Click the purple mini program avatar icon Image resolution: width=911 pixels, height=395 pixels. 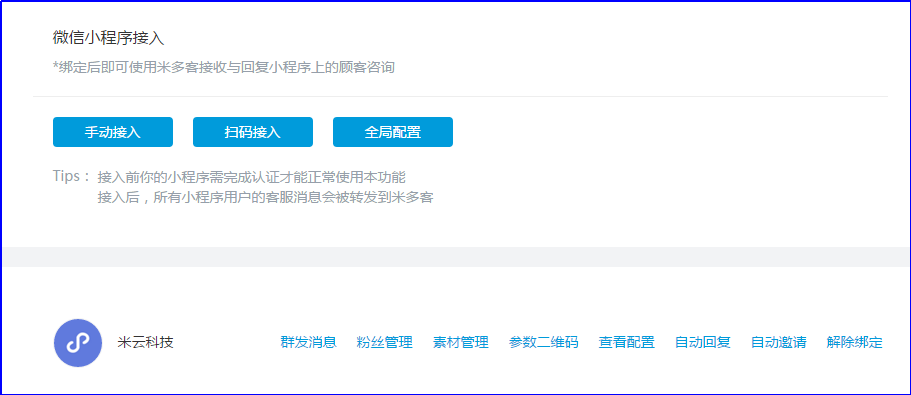[78, 343]
